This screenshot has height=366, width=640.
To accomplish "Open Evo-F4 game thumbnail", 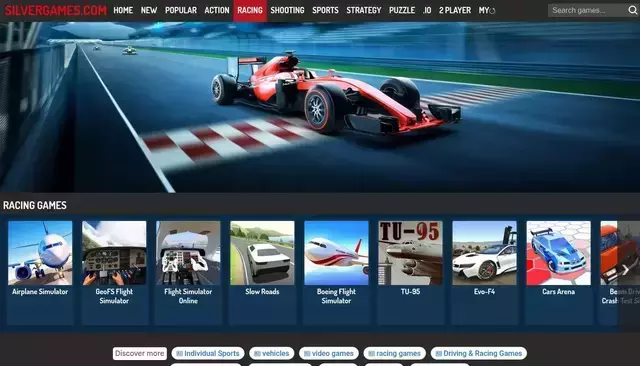I will (x=484, y=253).
